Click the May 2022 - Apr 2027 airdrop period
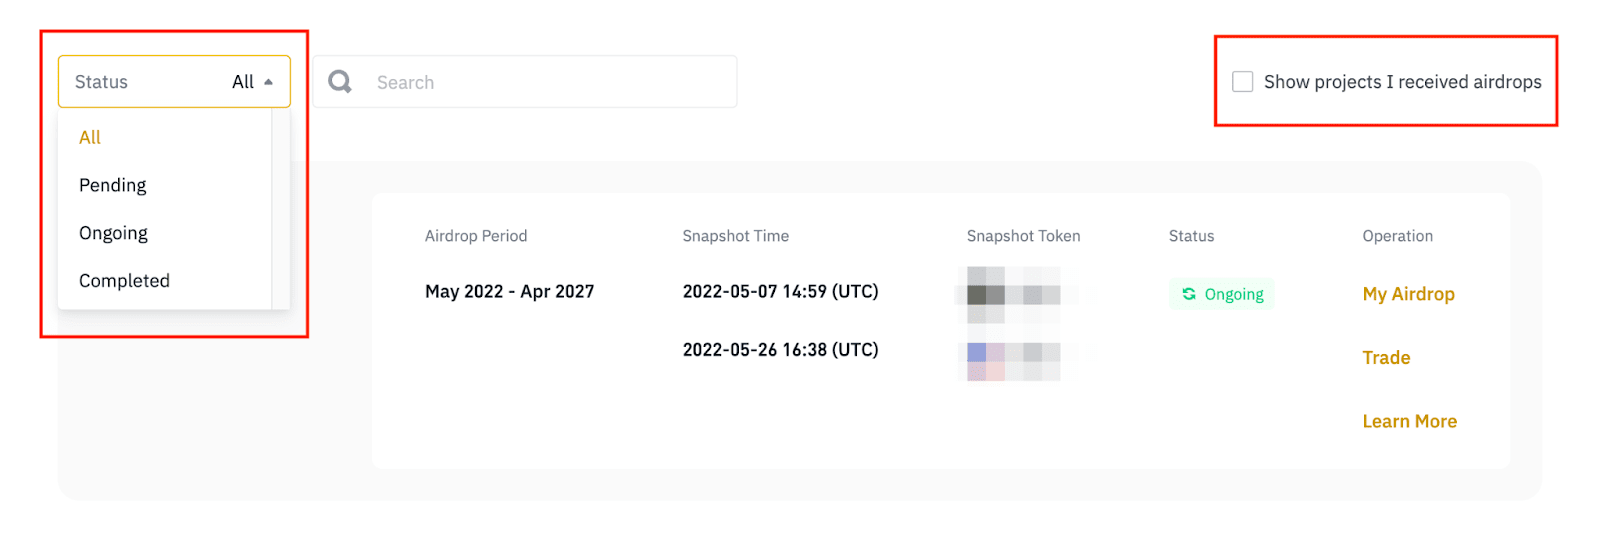Image resolution: width=1600 pixels, height=533 pixels. 509,292
